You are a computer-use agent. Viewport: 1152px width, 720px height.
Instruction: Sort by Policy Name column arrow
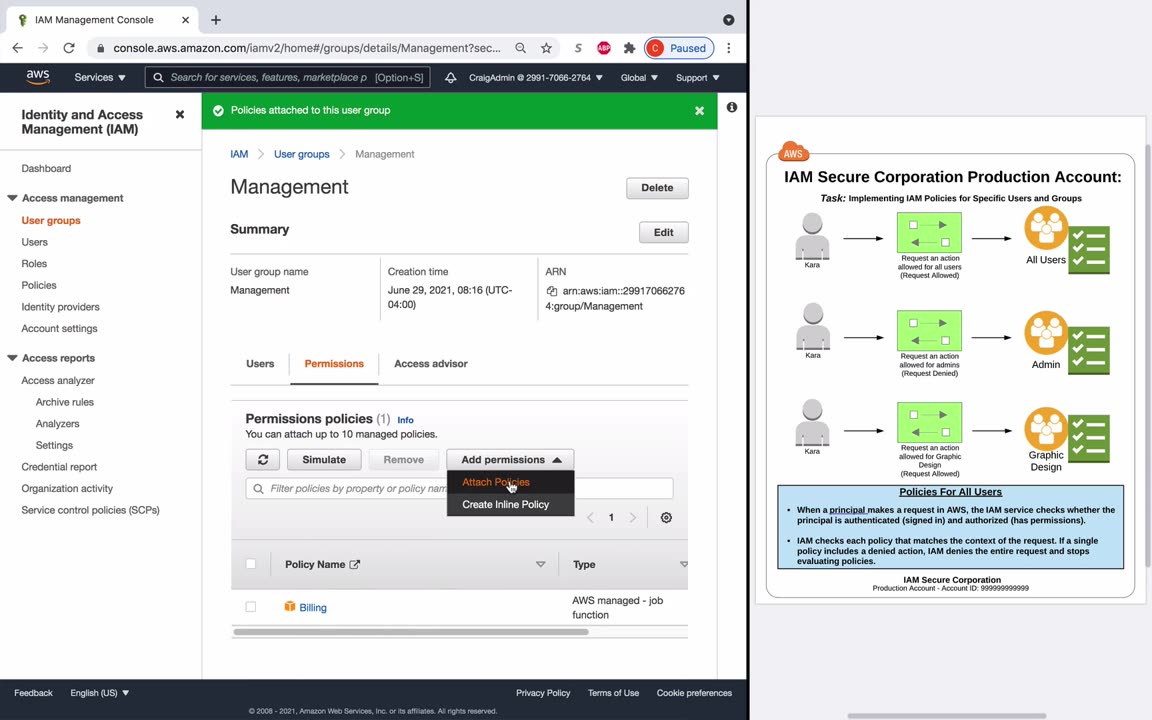point(540,564)
